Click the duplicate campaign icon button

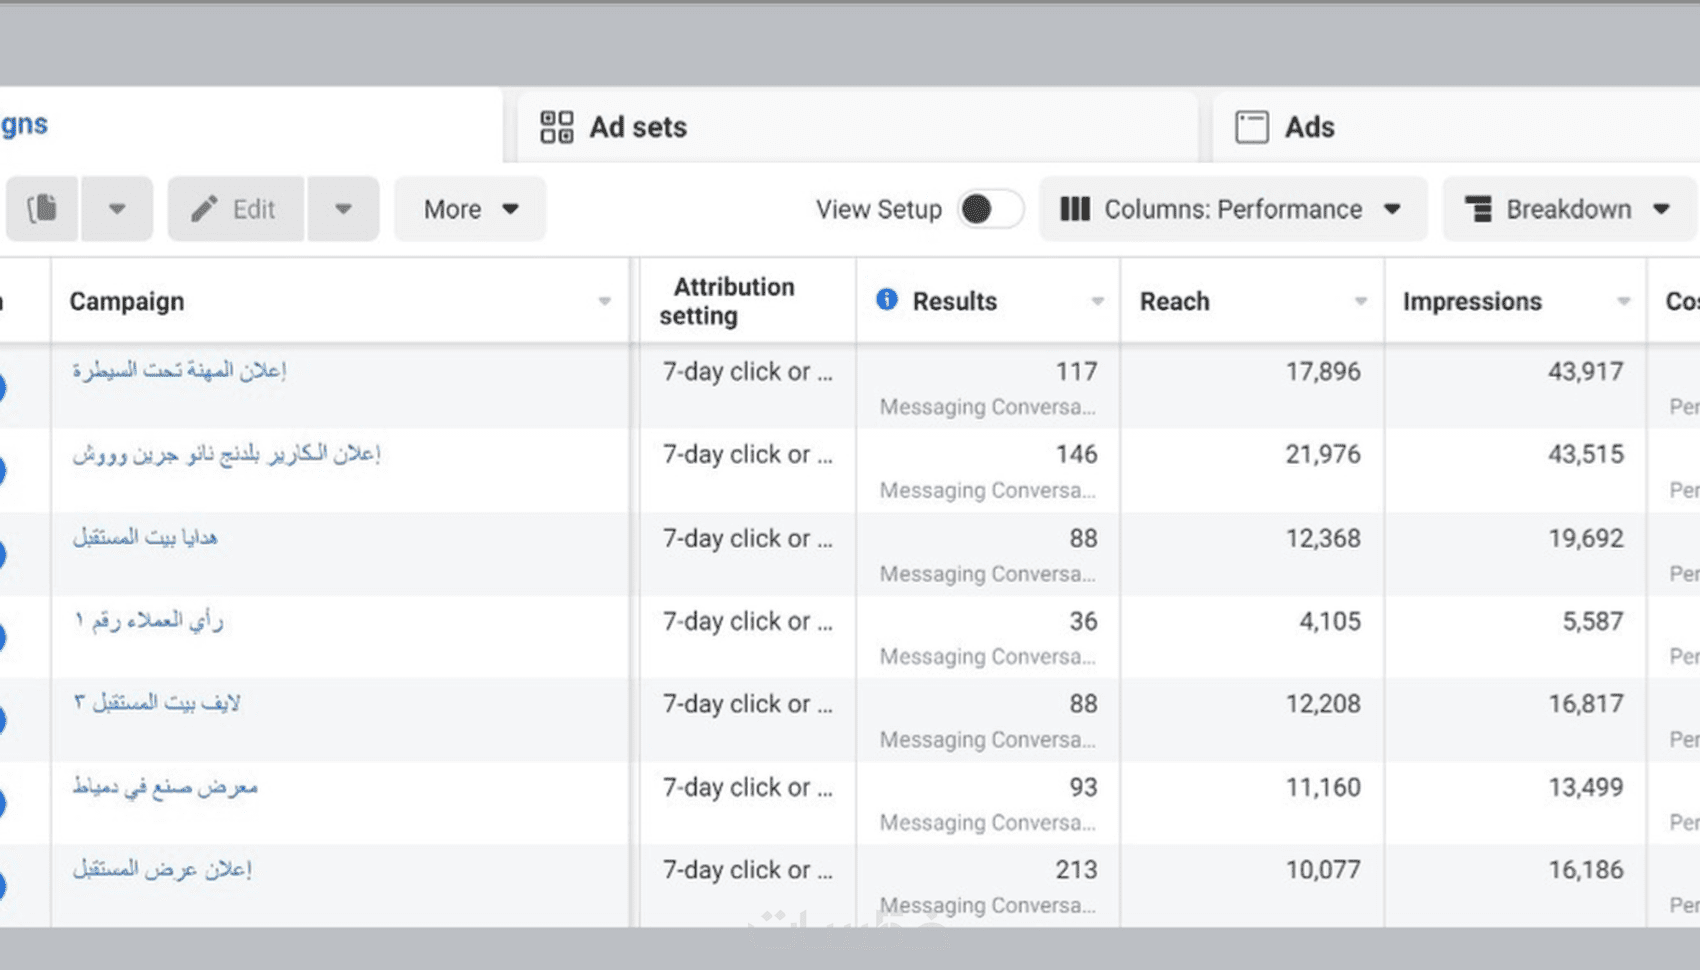42,209
